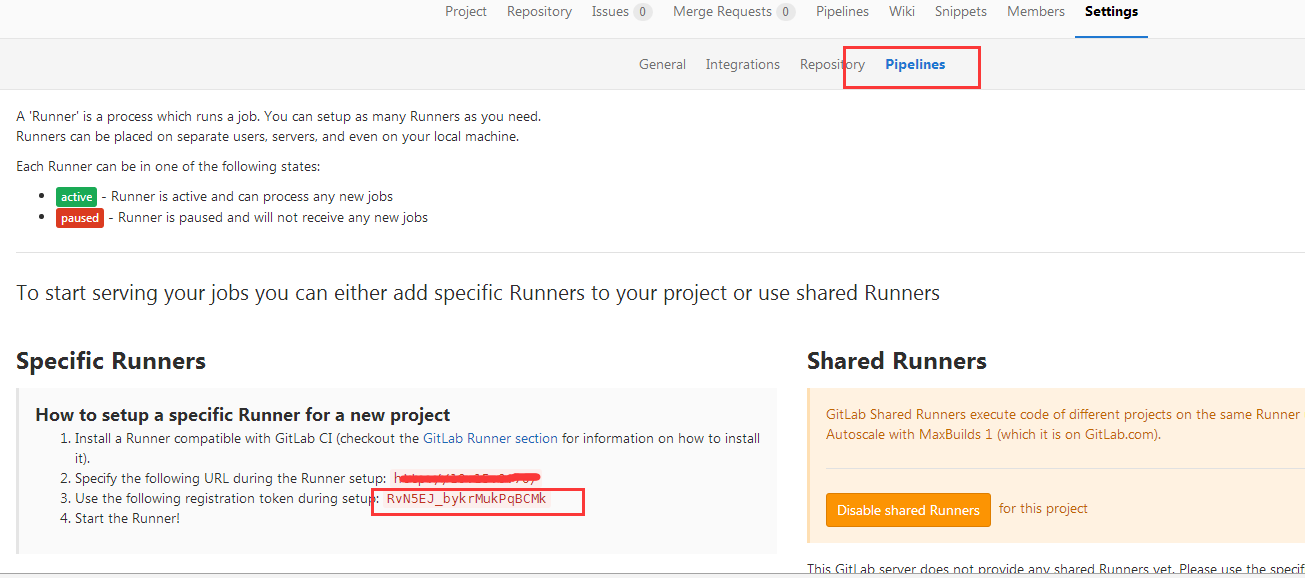Viewport: 1305px width, 578px height.
Task: Click the registration token RvN5EJ_bykrMukPqBCMk
Action: click(x=467, y=498)
